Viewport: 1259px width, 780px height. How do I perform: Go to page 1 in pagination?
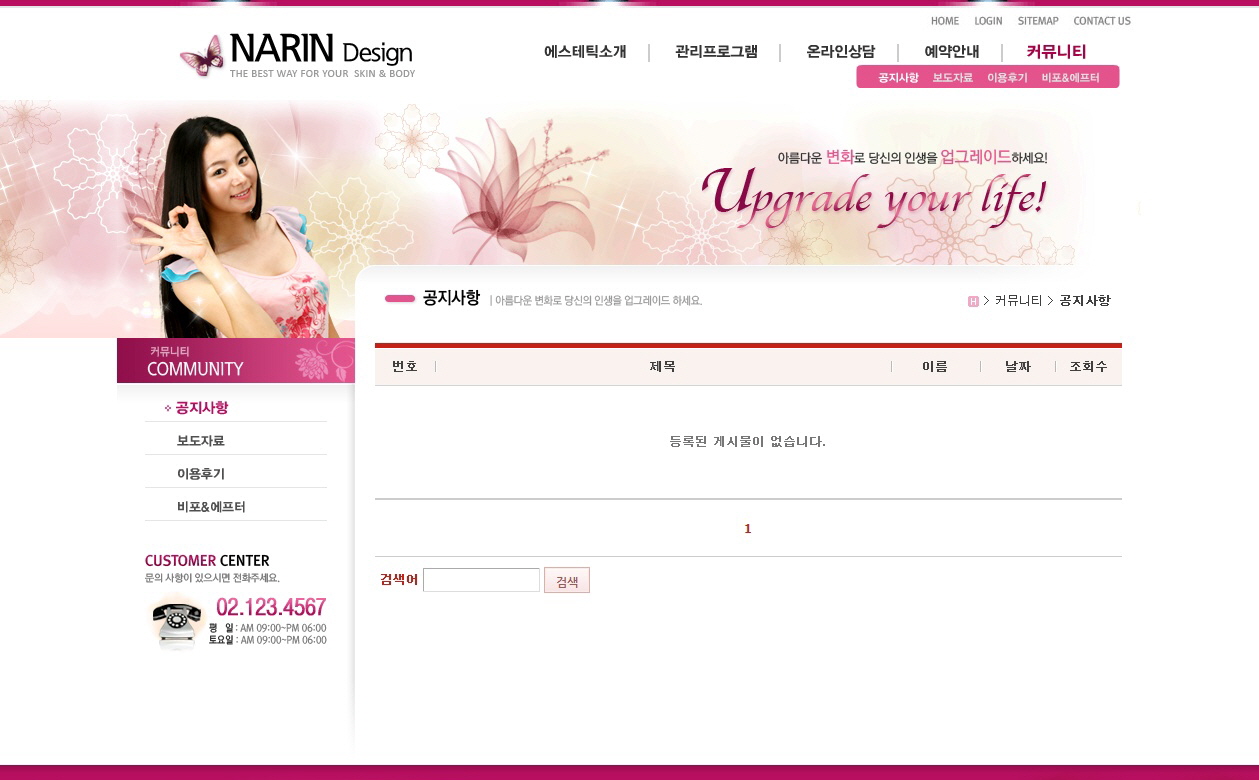pos(747,529)
